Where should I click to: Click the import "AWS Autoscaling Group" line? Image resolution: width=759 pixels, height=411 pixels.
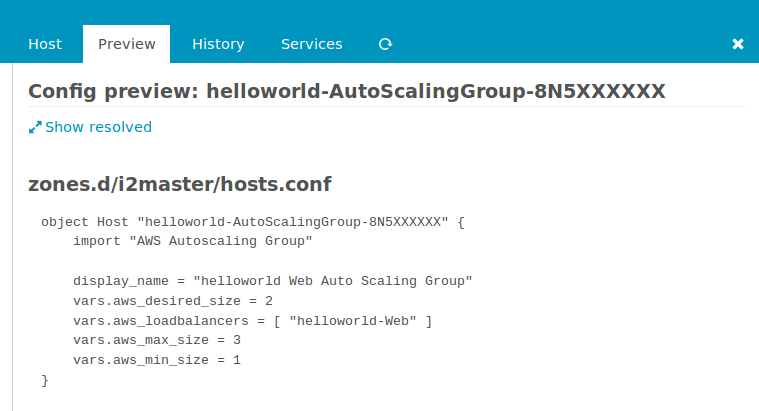(x=193, y=241)
